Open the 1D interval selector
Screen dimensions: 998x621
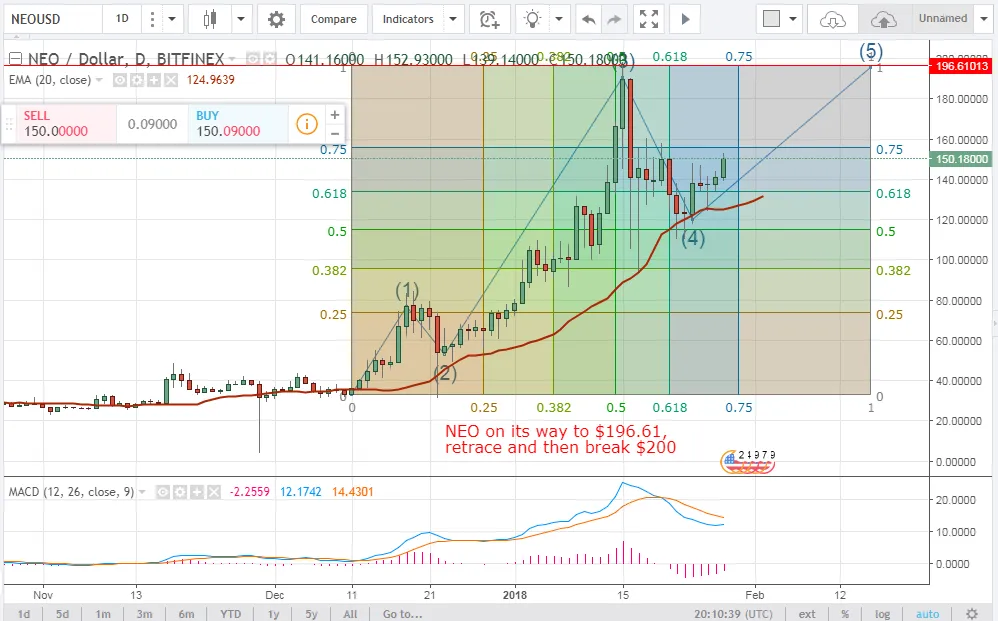coord(122,19)
